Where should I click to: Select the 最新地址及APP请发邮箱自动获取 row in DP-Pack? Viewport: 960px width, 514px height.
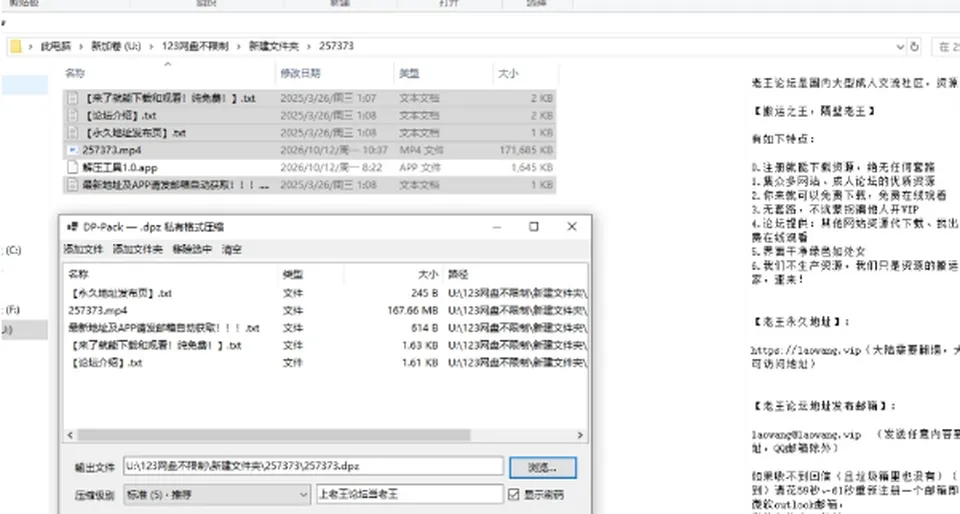click(325, 328)
